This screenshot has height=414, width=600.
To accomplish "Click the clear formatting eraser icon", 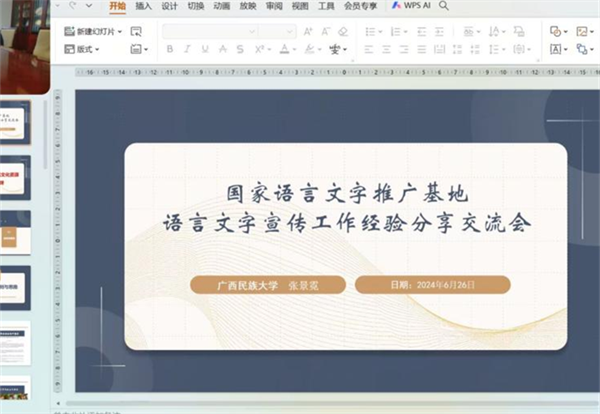I will tap(343, 31).
